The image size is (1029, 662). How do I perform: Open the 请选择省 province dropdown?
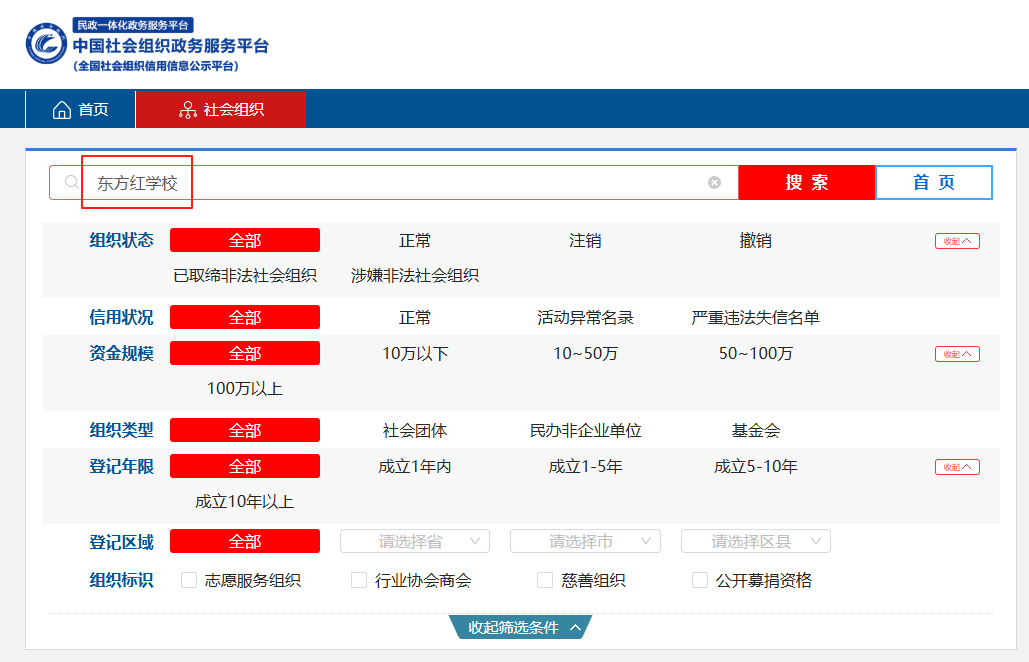(x=413, y=540)
